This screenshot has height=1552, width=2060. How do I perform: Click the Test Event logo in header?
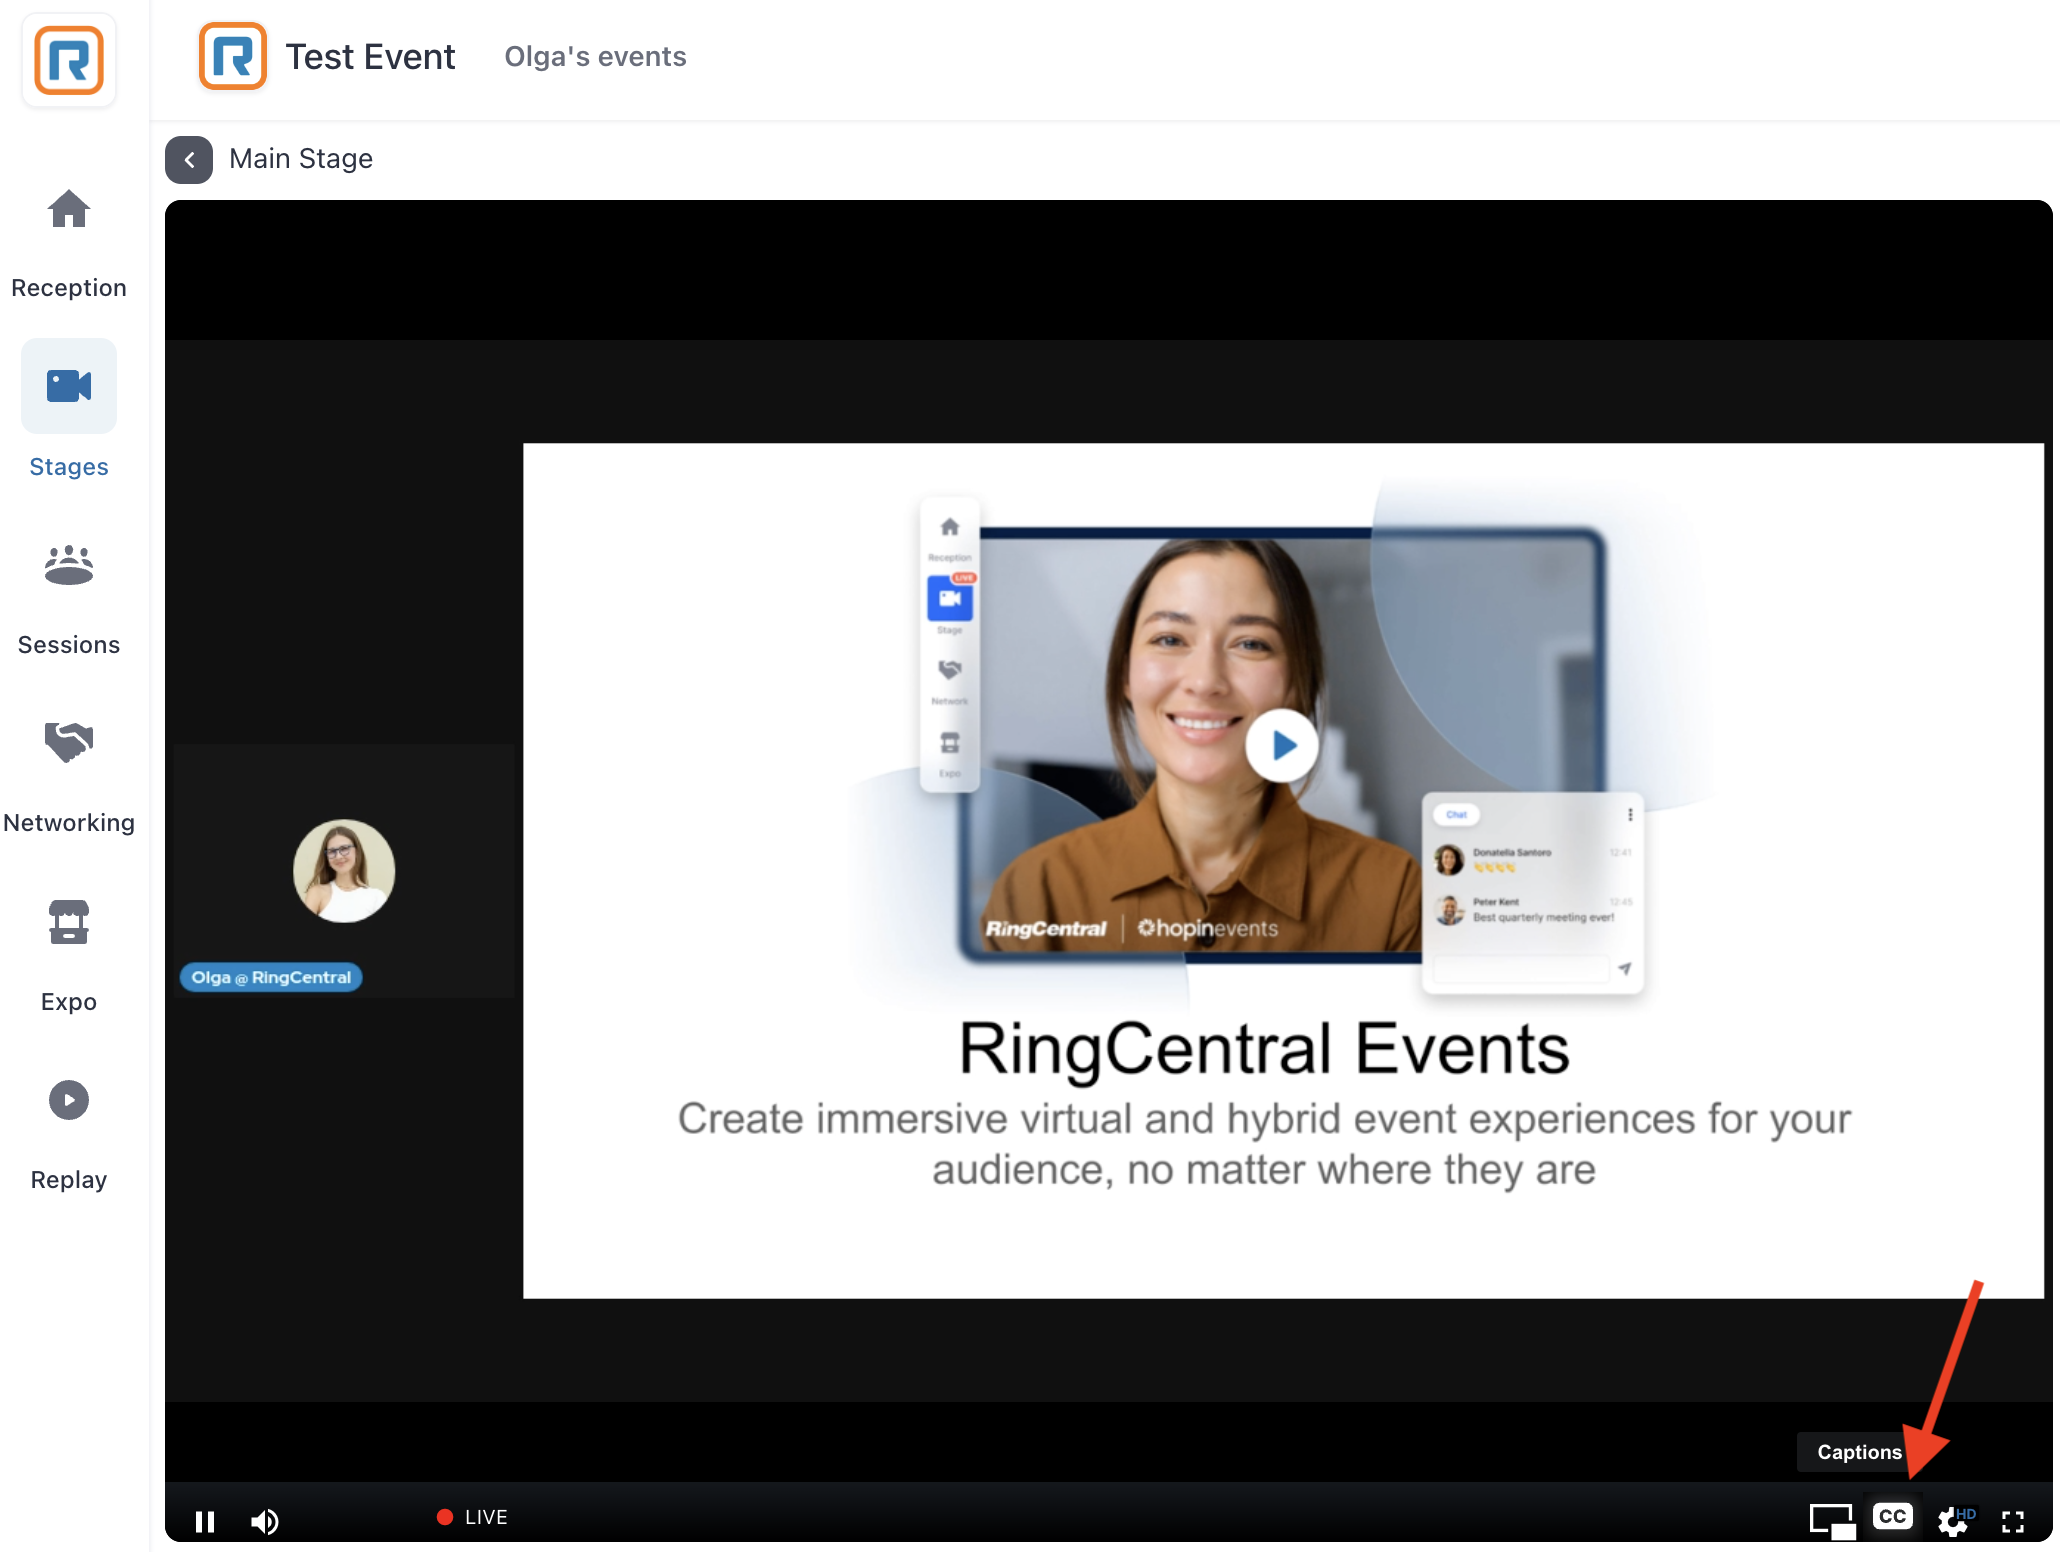[232, 56]
